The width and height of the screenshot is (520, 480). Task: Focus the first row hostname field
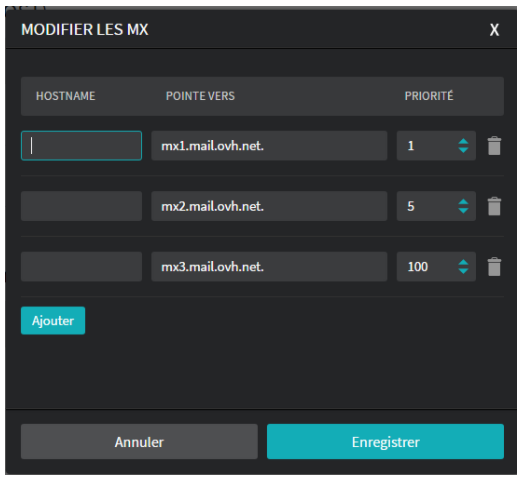[81, 146]
